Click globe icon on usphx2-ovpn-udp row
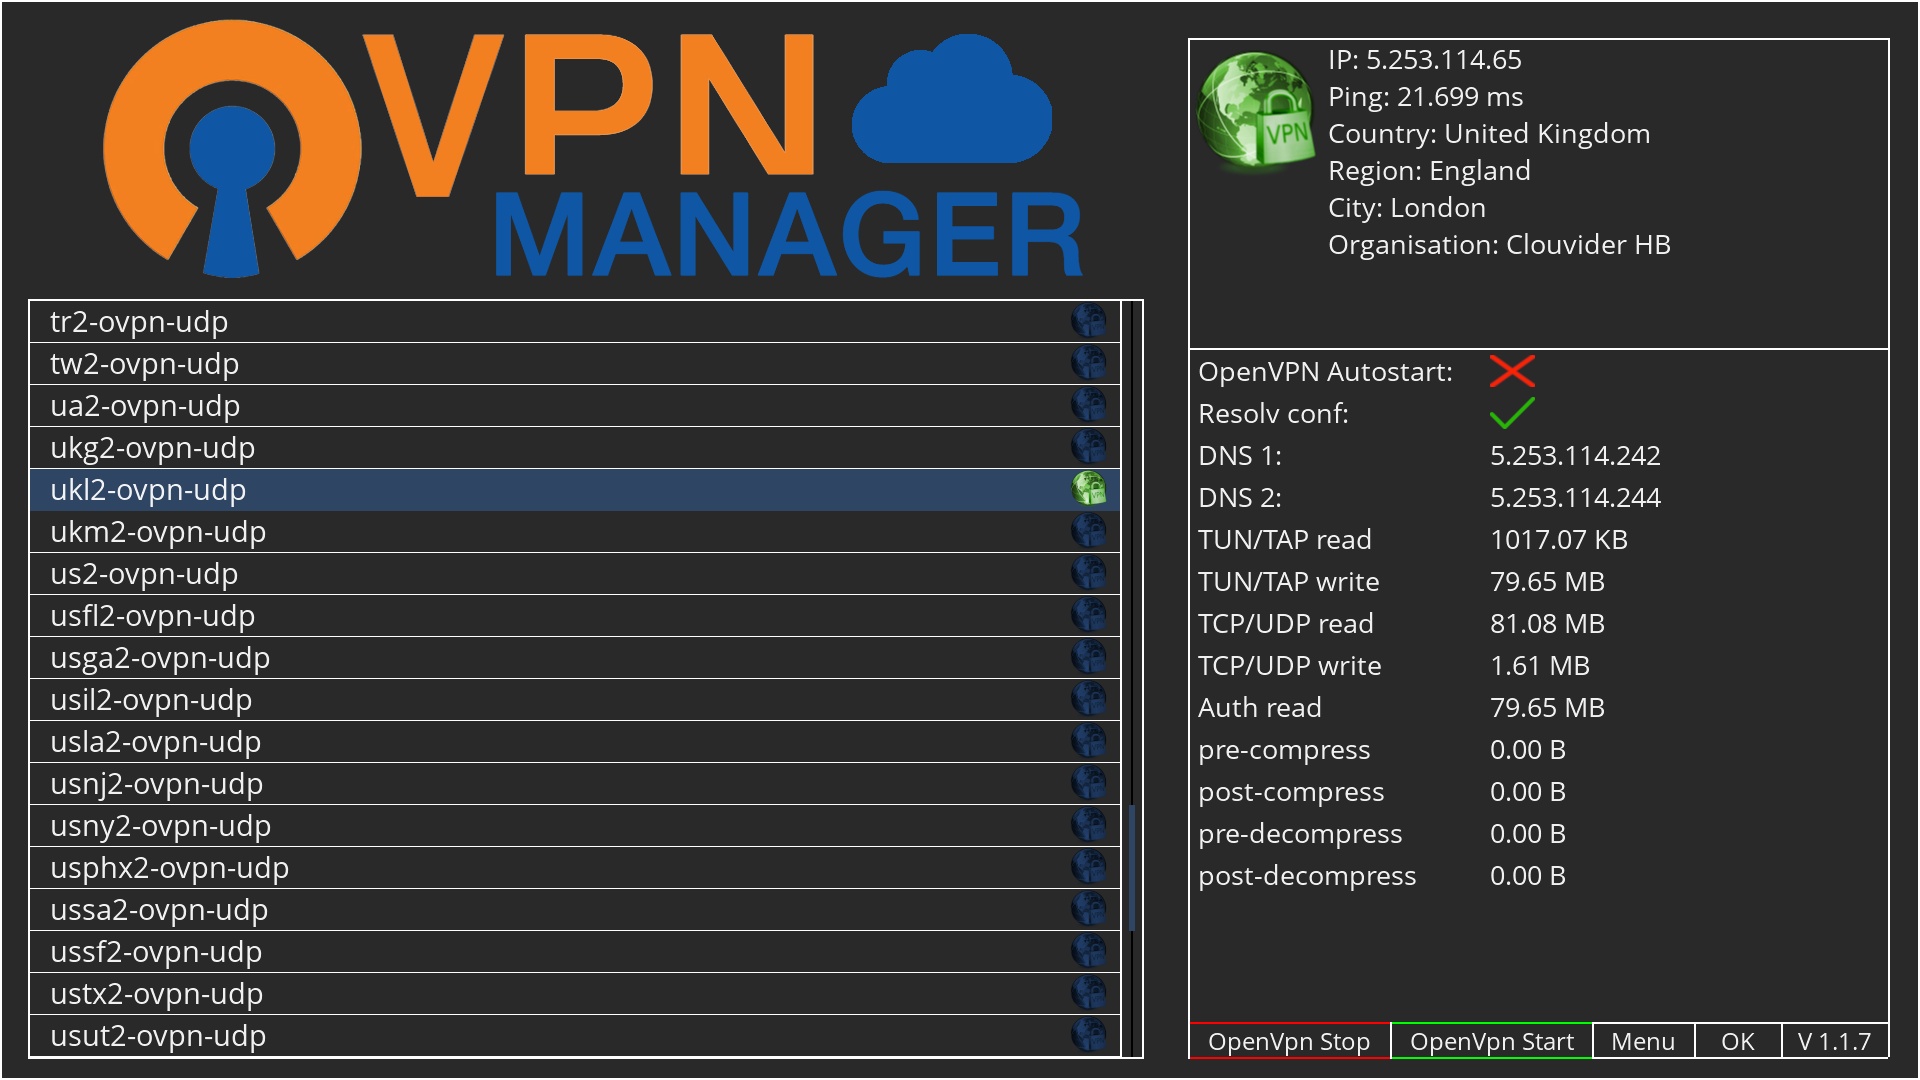This screenshot has width=1920, height=1080. click(x=1089, y=867)
